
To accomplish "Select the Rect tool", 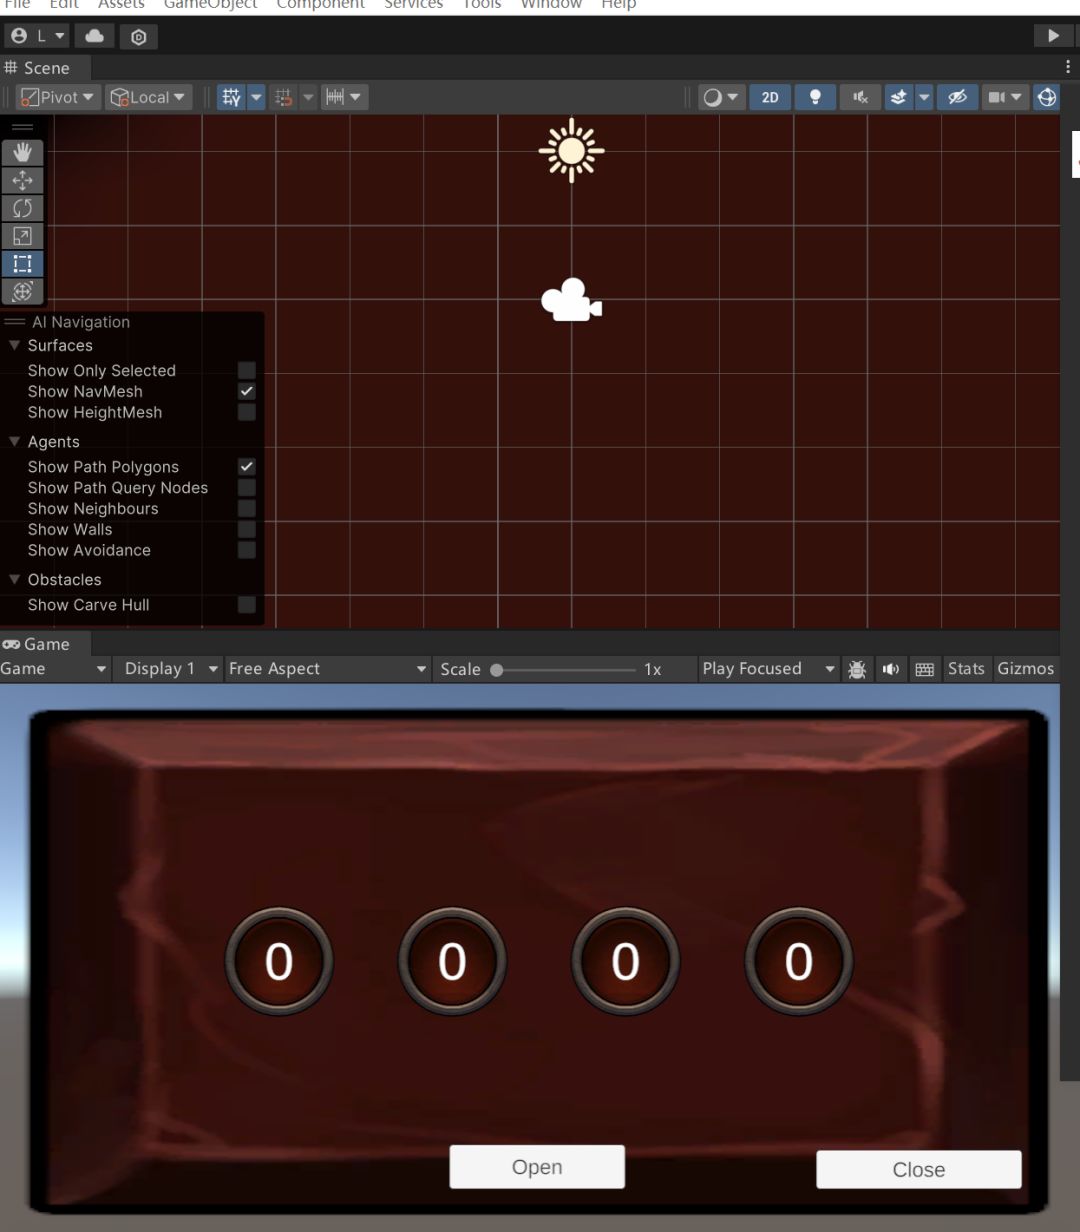I will tap(23, 264).
